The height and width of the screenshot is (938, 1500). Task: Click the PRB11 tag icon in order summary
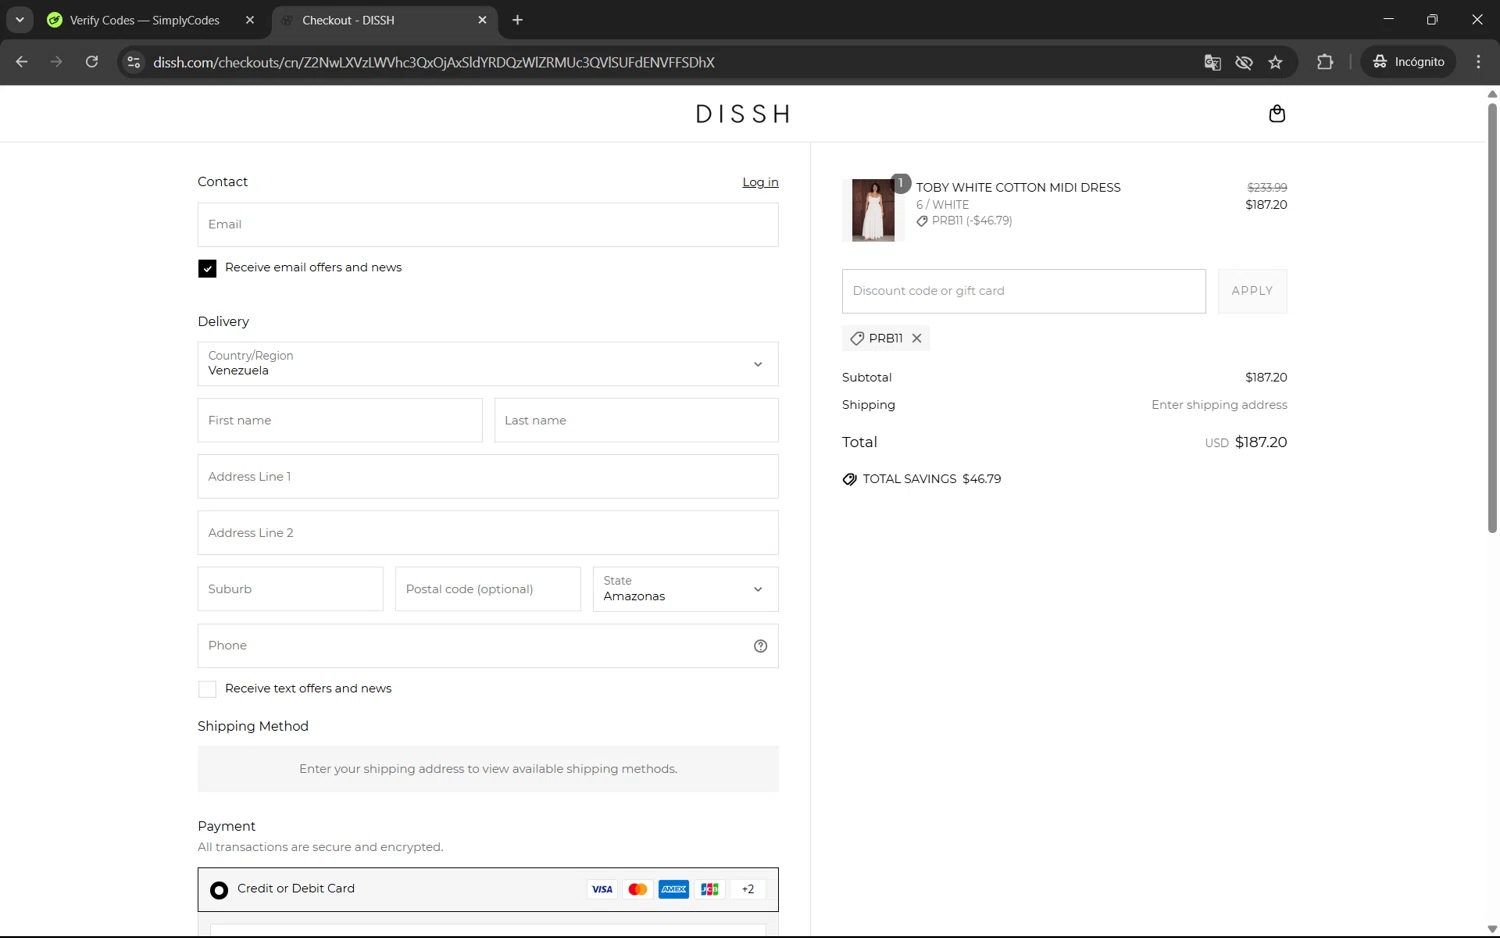pos(922,221)
